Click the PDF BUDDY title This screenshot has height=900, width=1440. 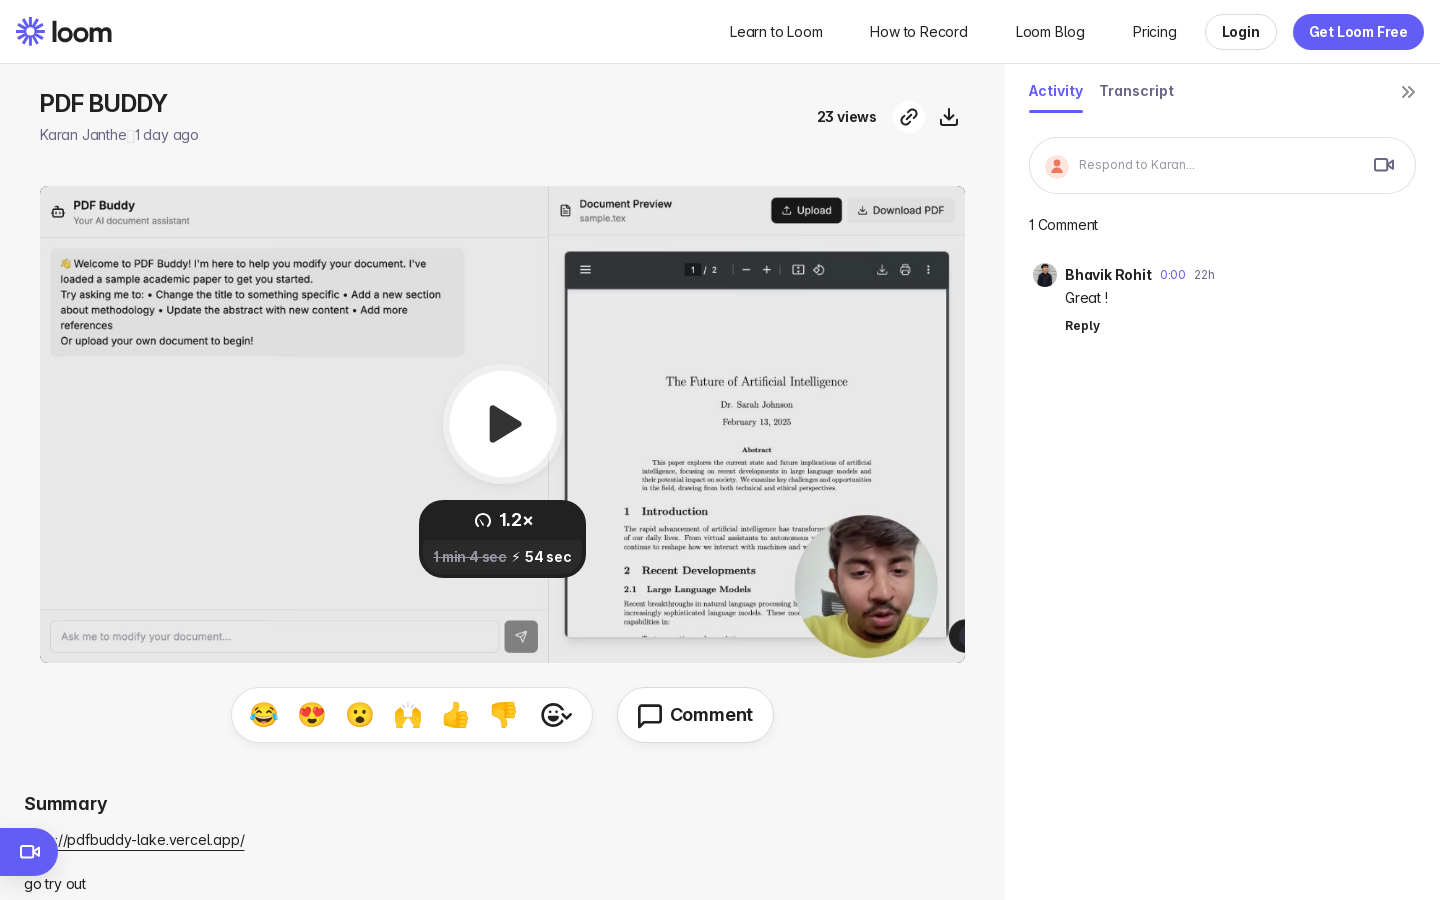coord(103,104)
